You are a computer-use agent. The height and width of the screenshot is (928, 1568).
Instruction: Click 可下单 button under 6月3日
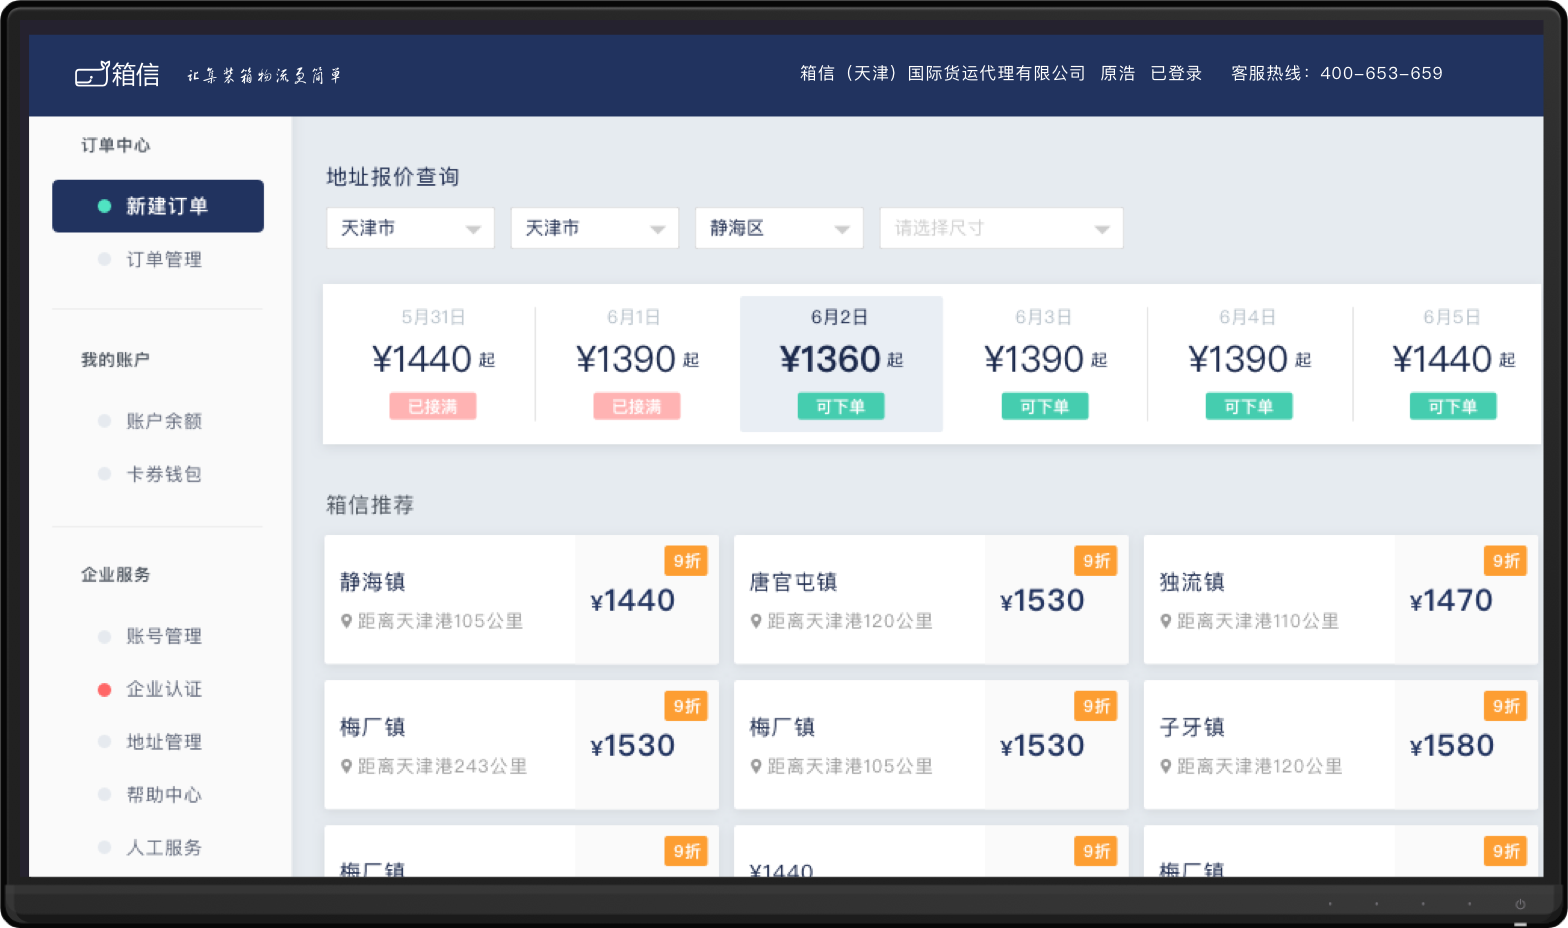coord(1045,406)
